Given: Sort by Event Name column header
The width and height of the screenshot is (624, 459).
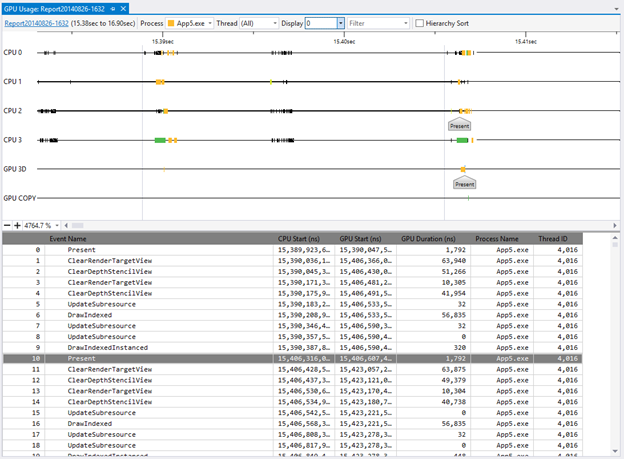Looking at the screenshot, I should (x=68, y=239).
